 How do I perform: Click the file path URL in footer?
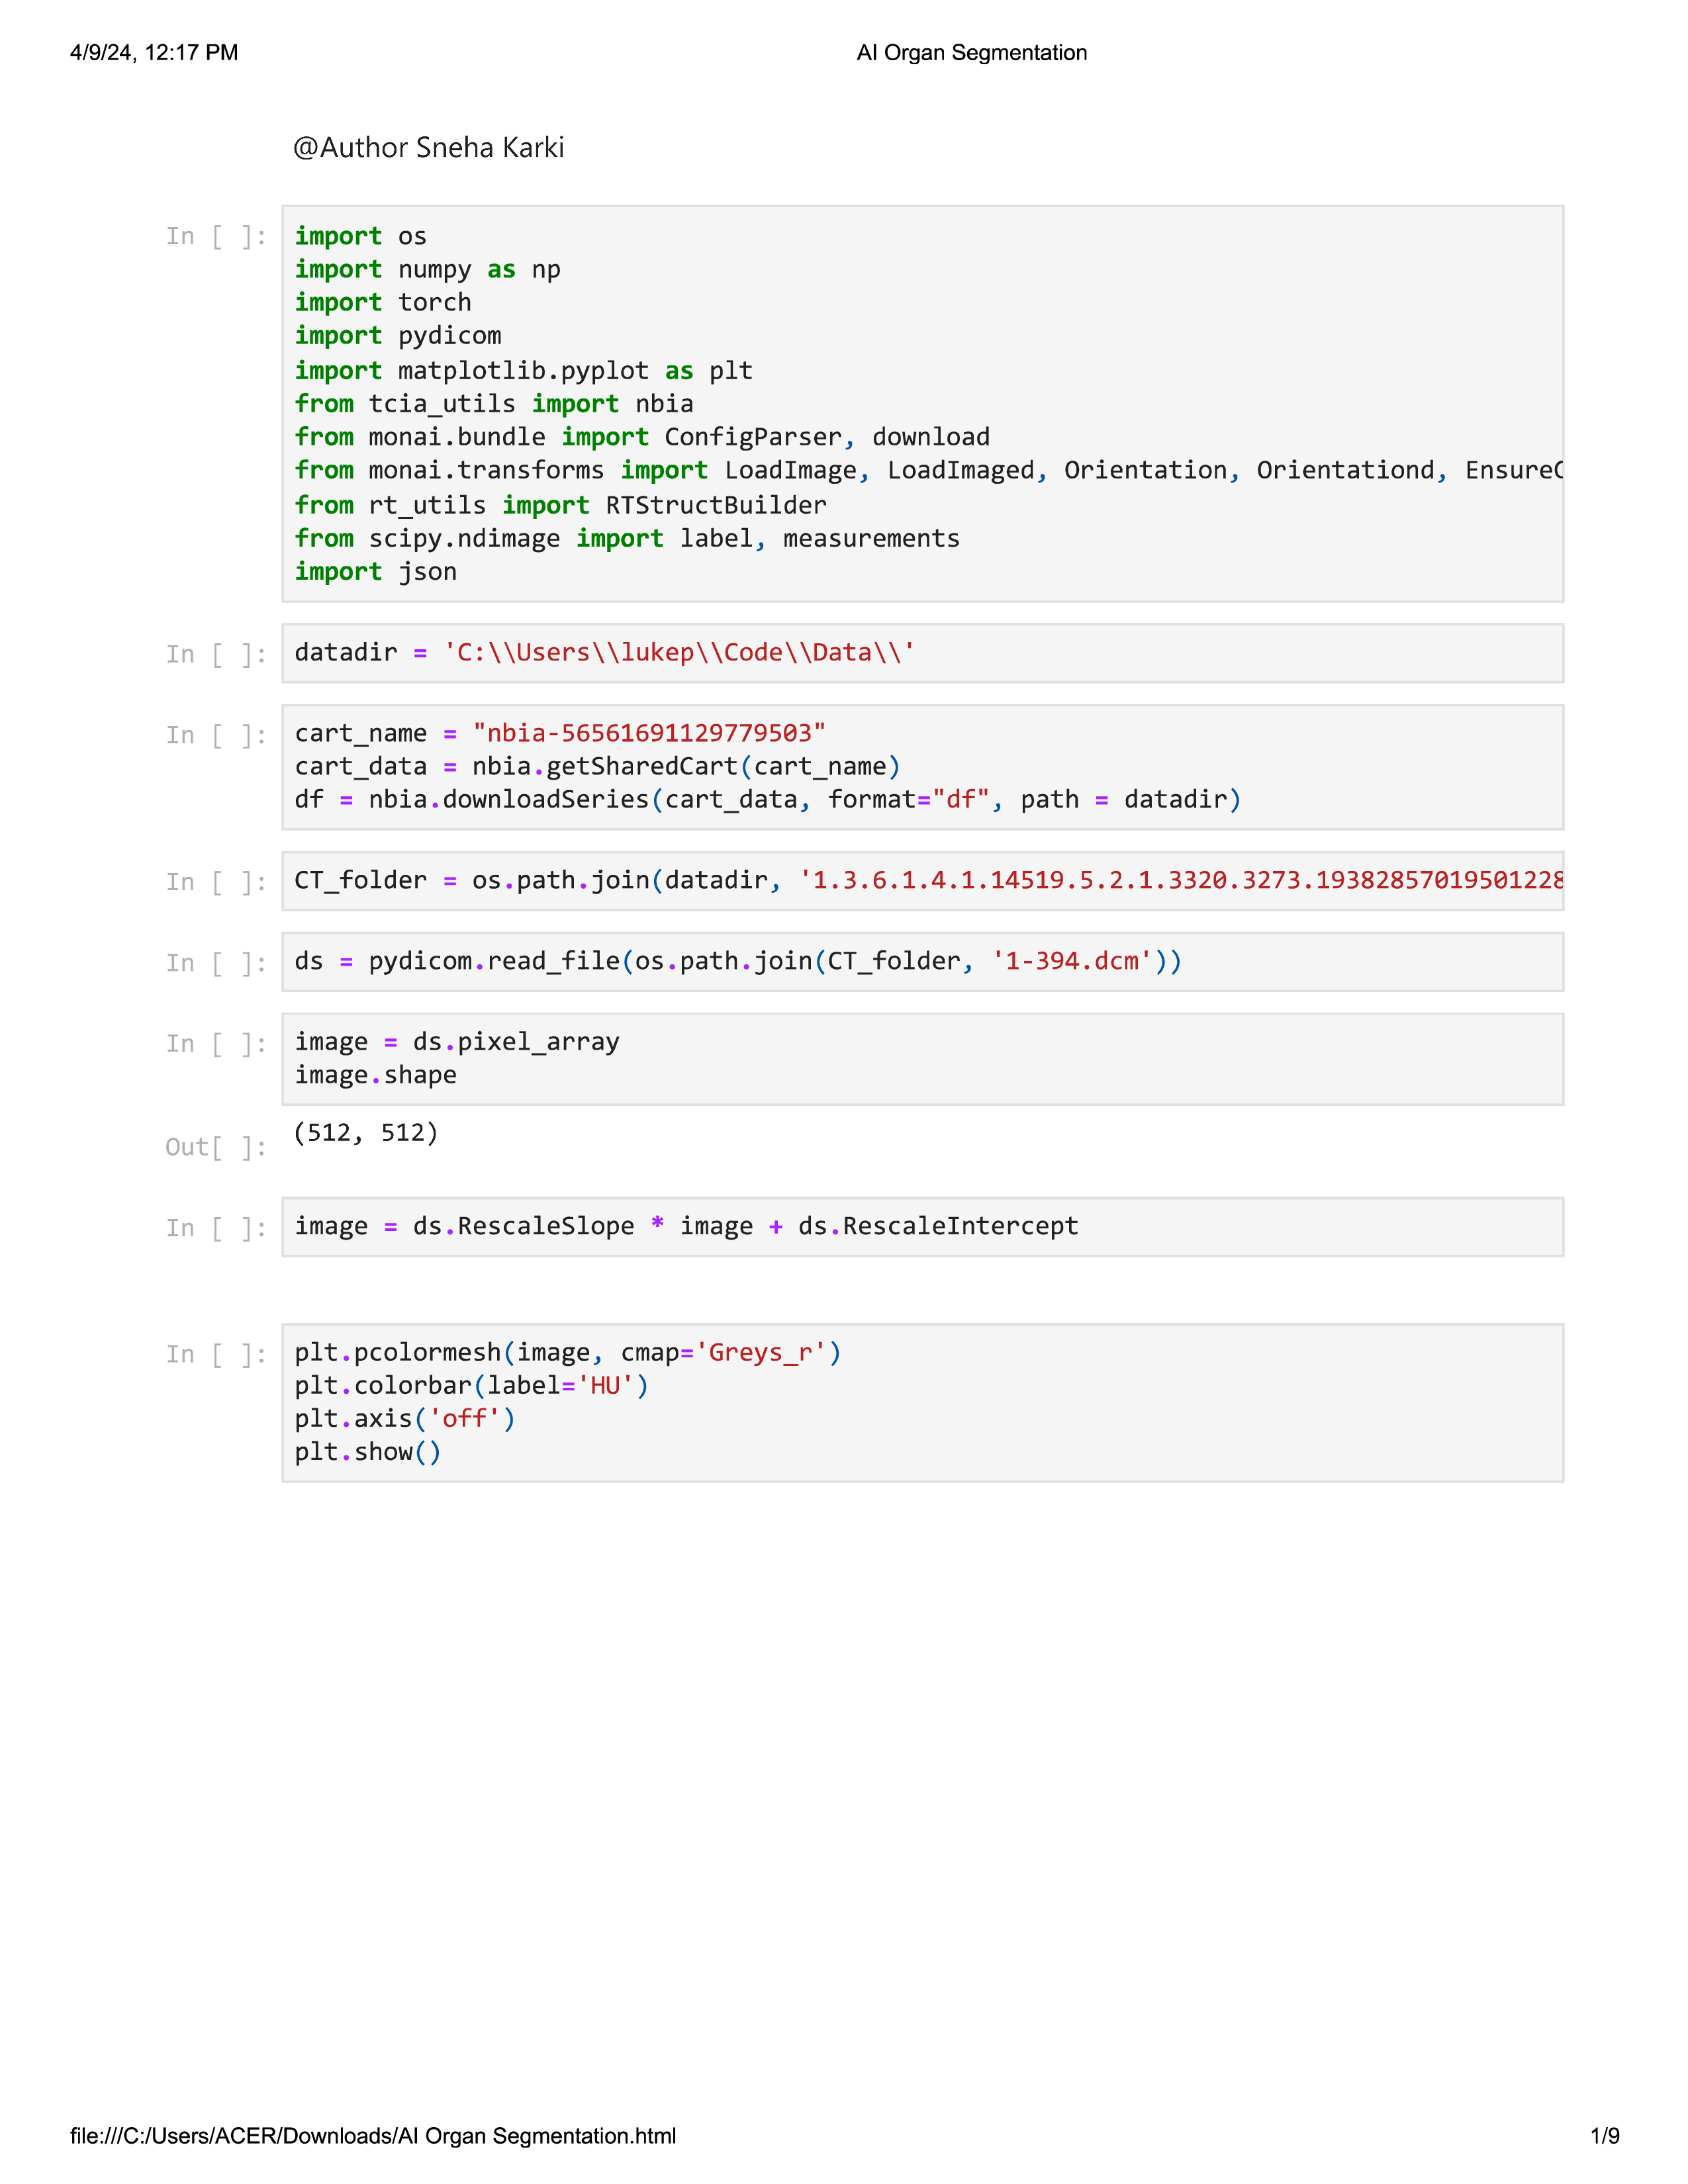point(373,2136)
